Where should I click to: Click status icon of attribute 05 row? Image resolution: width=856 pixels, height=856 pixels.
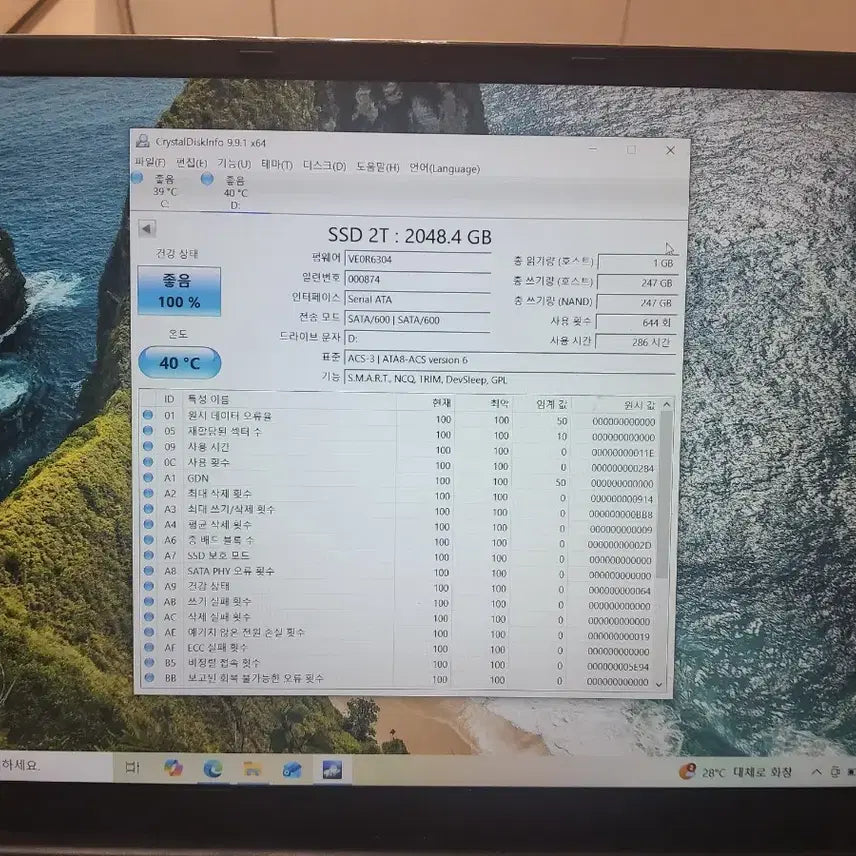coord(147,430)
